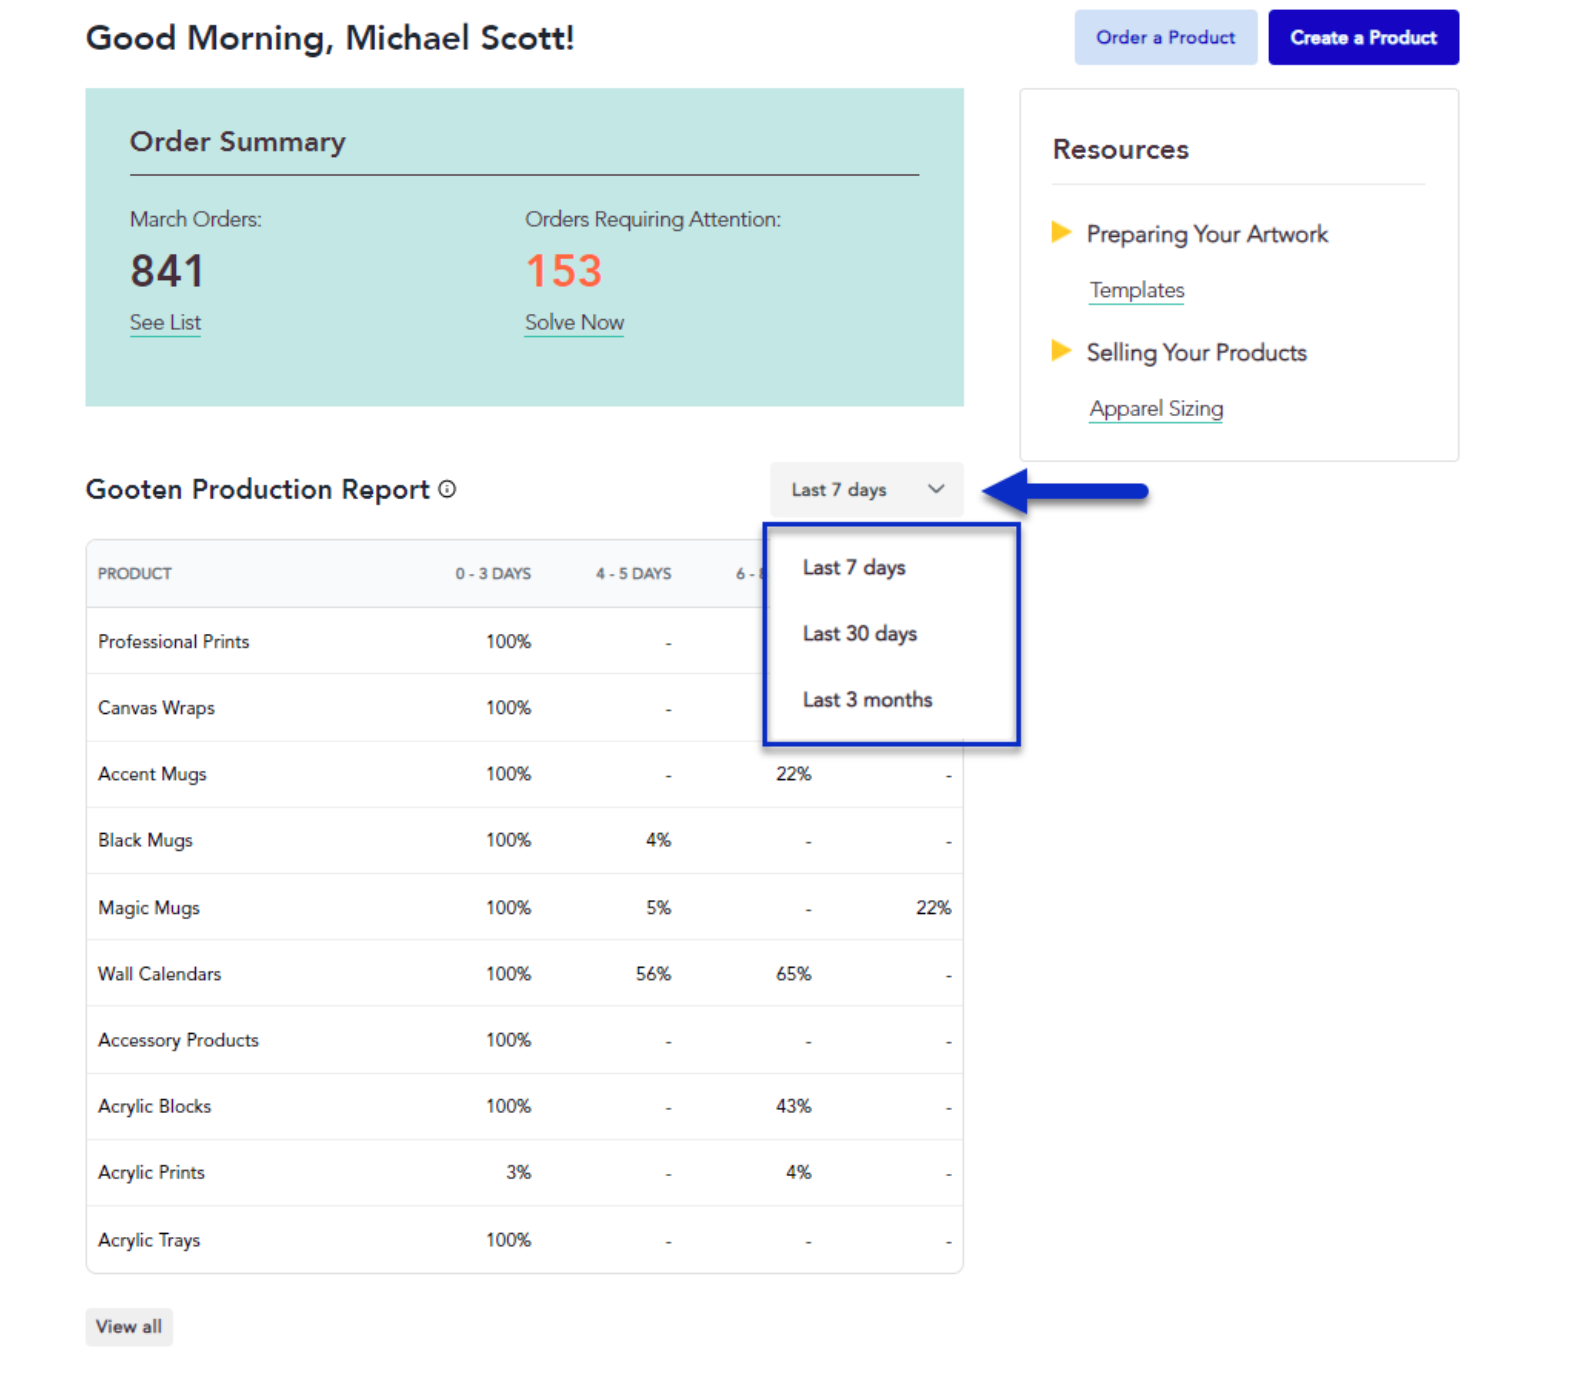Viewport: 1580px width, 1380px height.
Task: Click the View all button
Action: click(129, 1326)
